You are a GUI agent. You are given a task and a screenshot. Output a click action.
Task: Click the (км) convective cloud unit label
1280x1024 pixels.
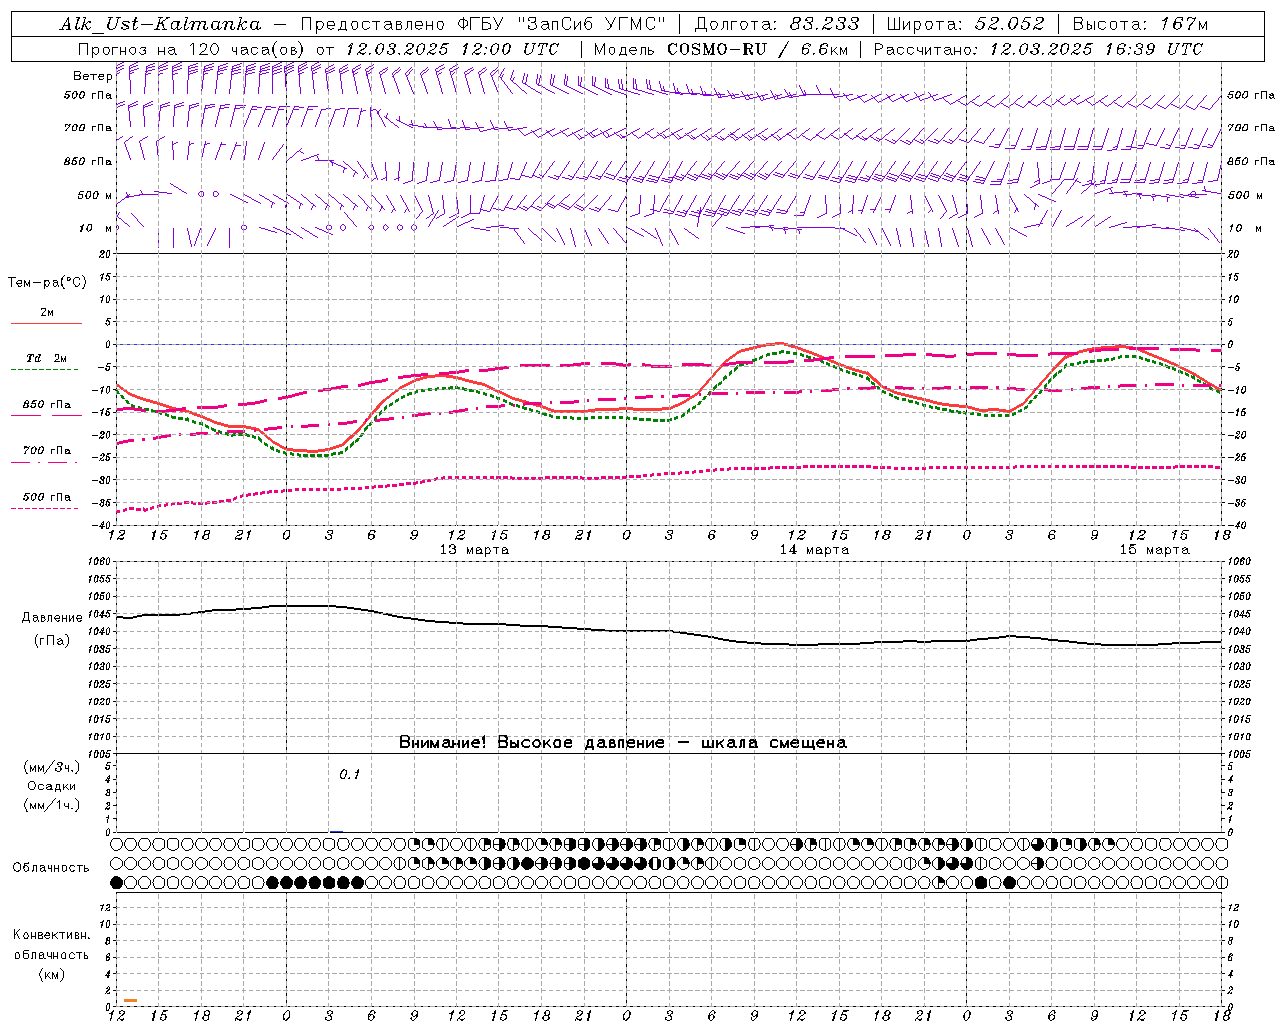coord(51,974)
